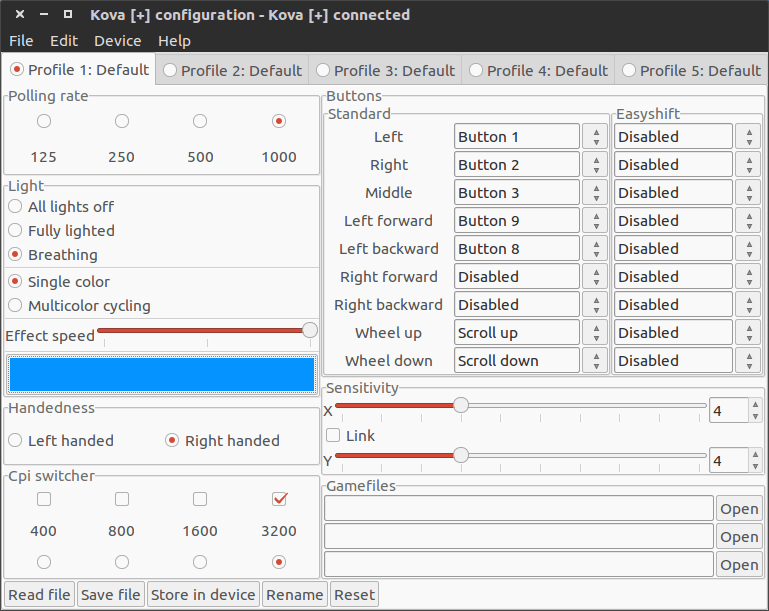Viewport: 769px width, 611px height.
Task: Open the Left button Standard dropdown
Action: pyautogui.click(x=517, y=137)
